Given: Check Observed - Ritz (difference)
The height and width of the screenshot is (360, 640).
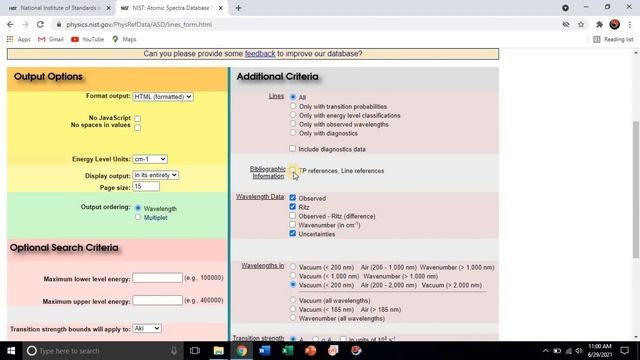Looking at the screenshot, I should 293,216.
